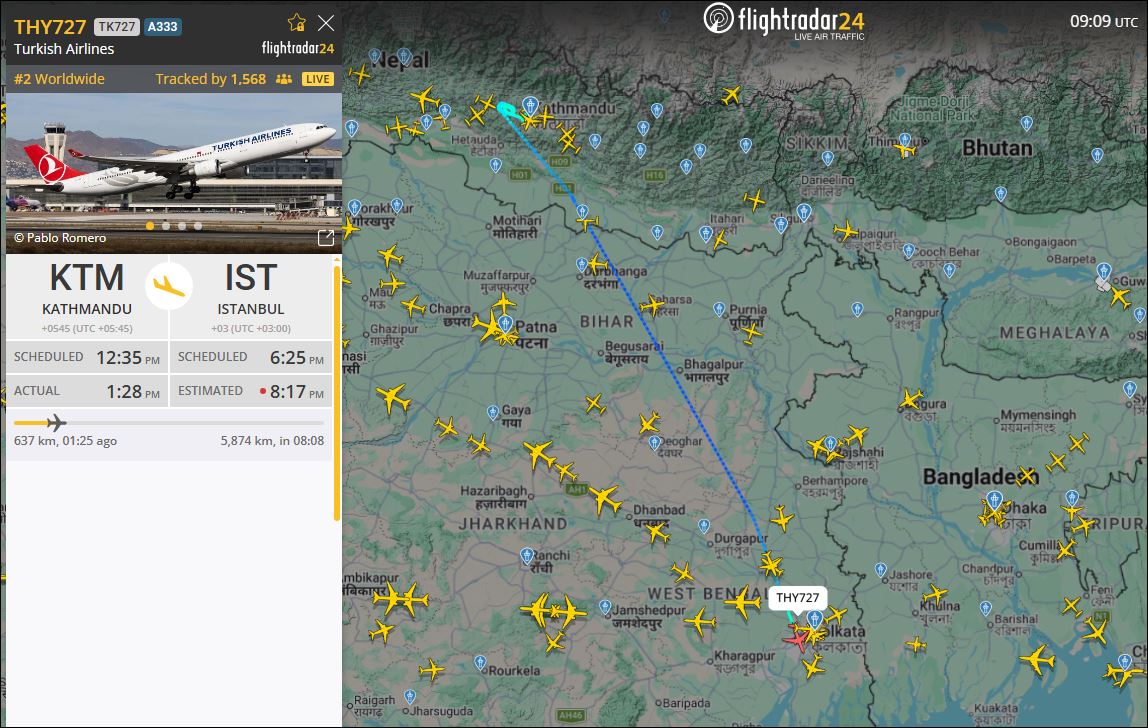Click the A333 aircraft type badge

pyautogui.click(x=163, y=26)
